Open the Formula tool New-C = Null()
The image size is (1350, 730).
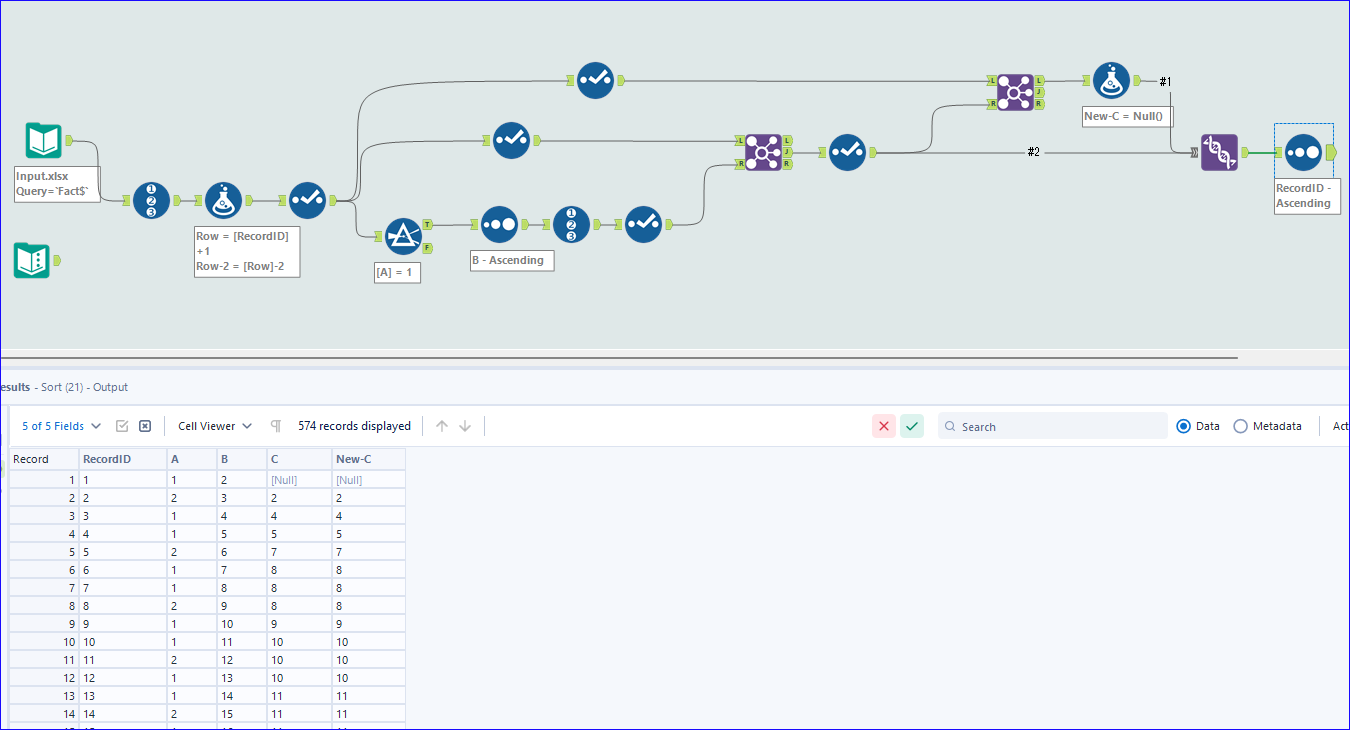1112,80
